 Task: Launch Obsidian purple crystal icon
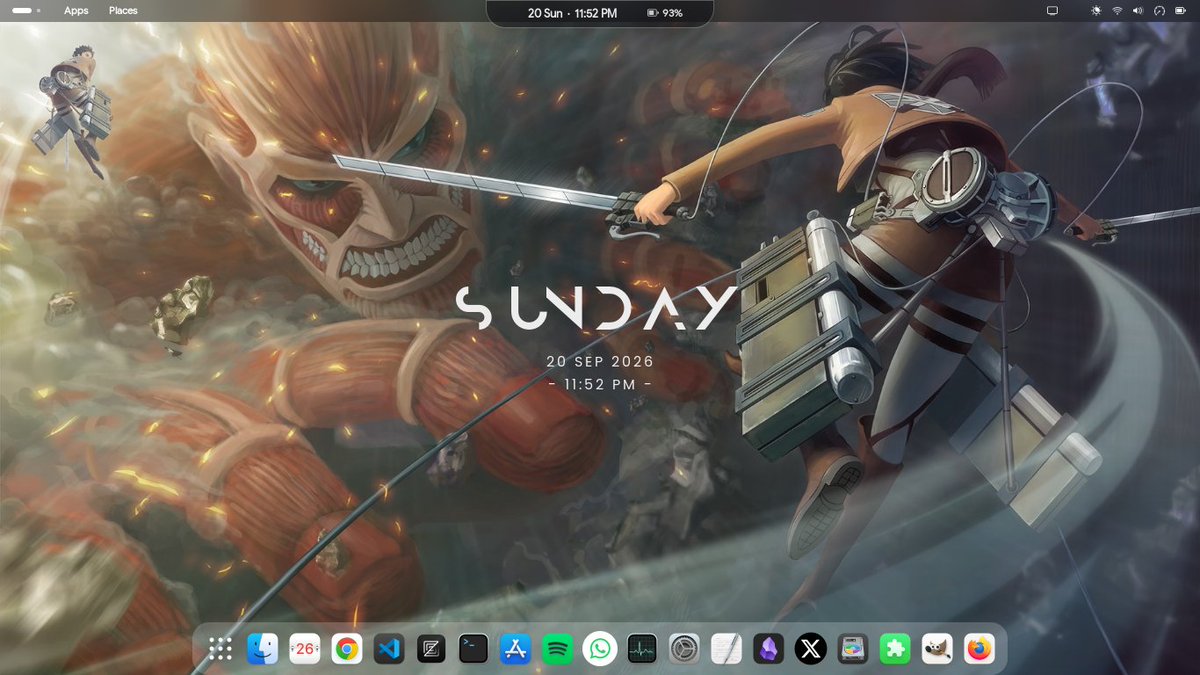pos(768,650)
